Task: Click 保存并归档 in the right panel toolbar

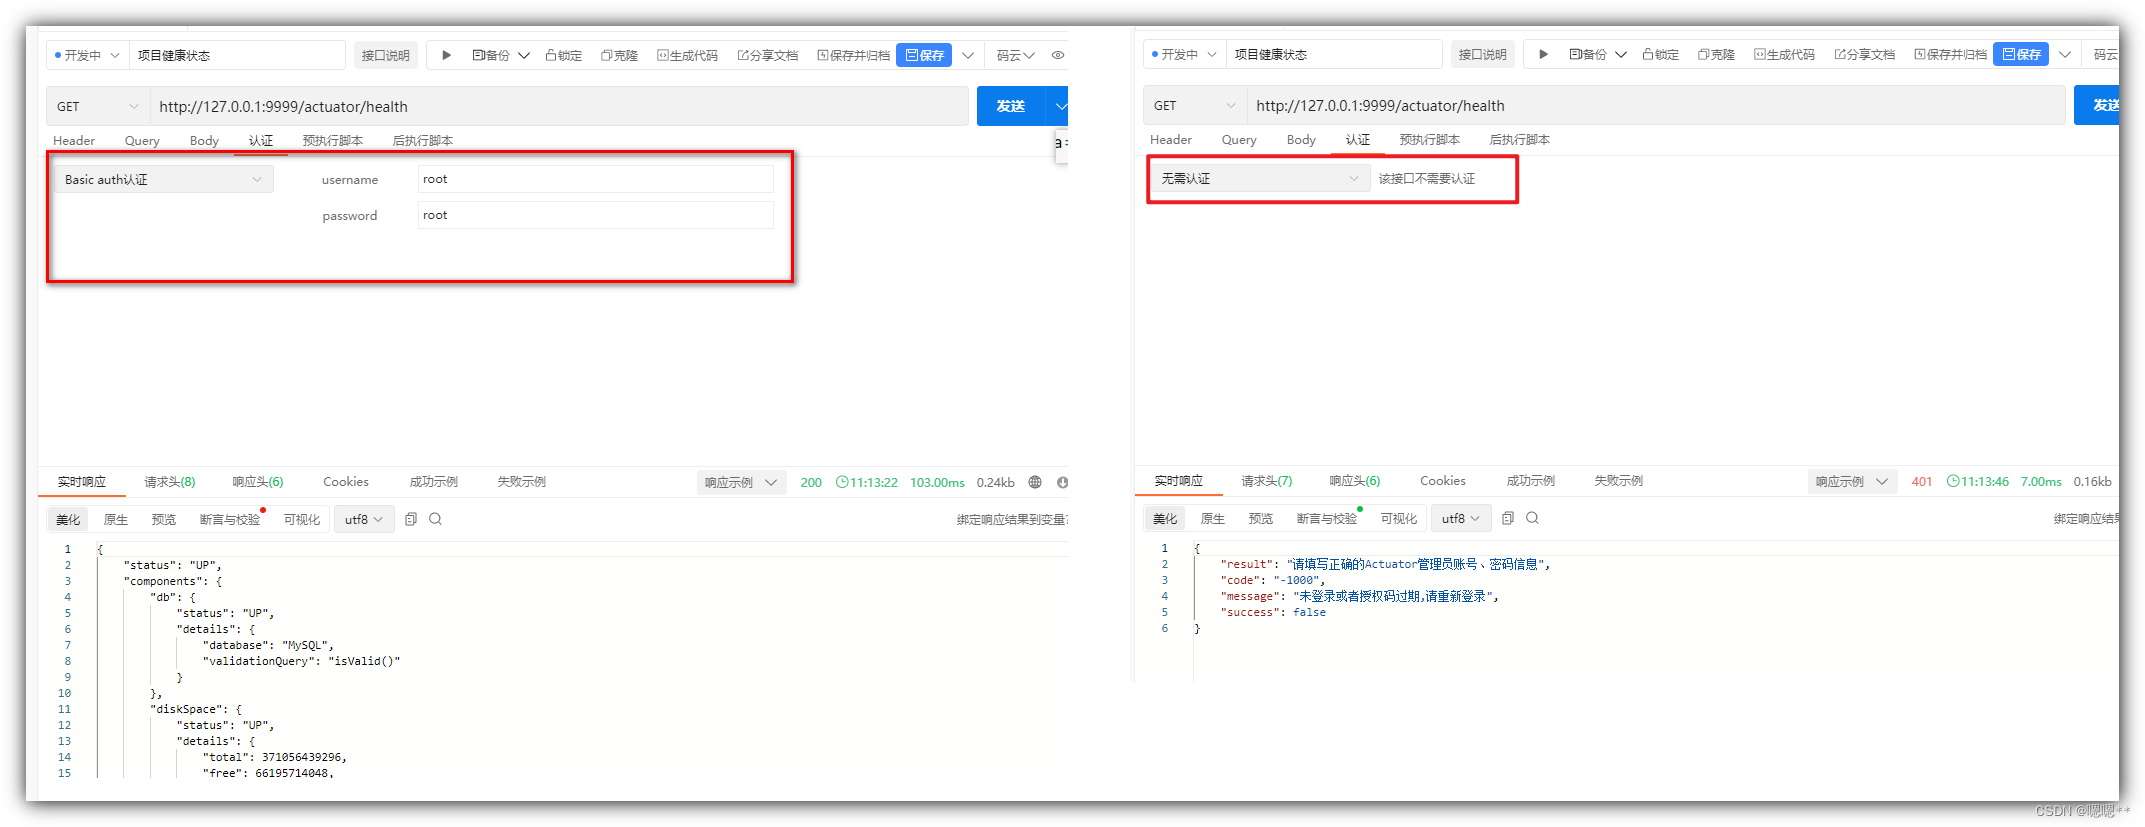Action: (1950, 54)
